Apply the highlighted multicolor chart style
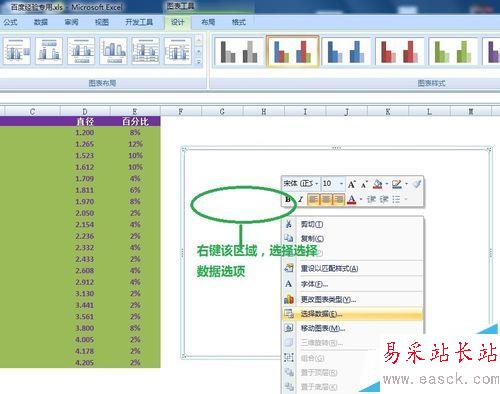 (292, 52)
